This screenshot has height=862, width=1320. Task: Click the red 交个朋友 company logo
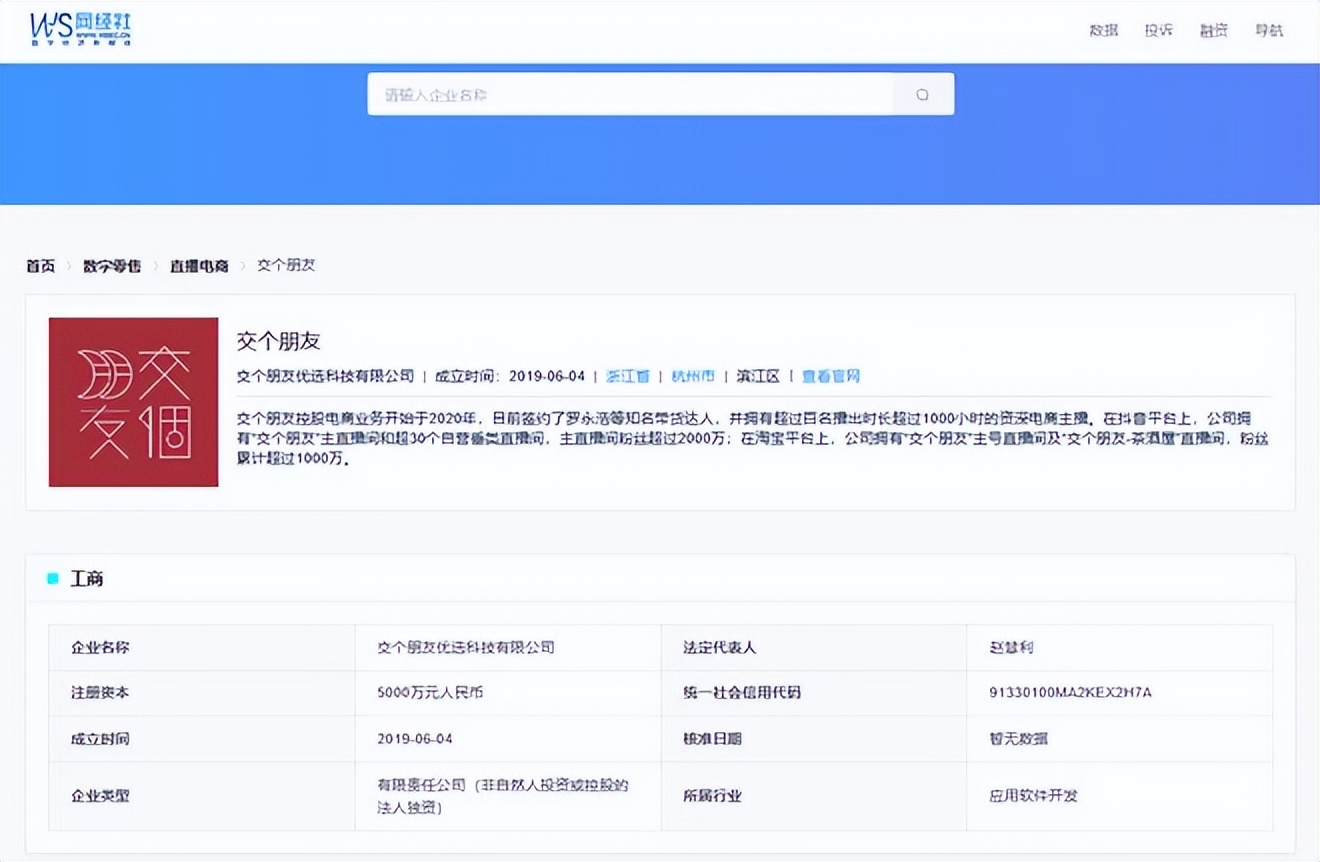[x=133, y=402]
